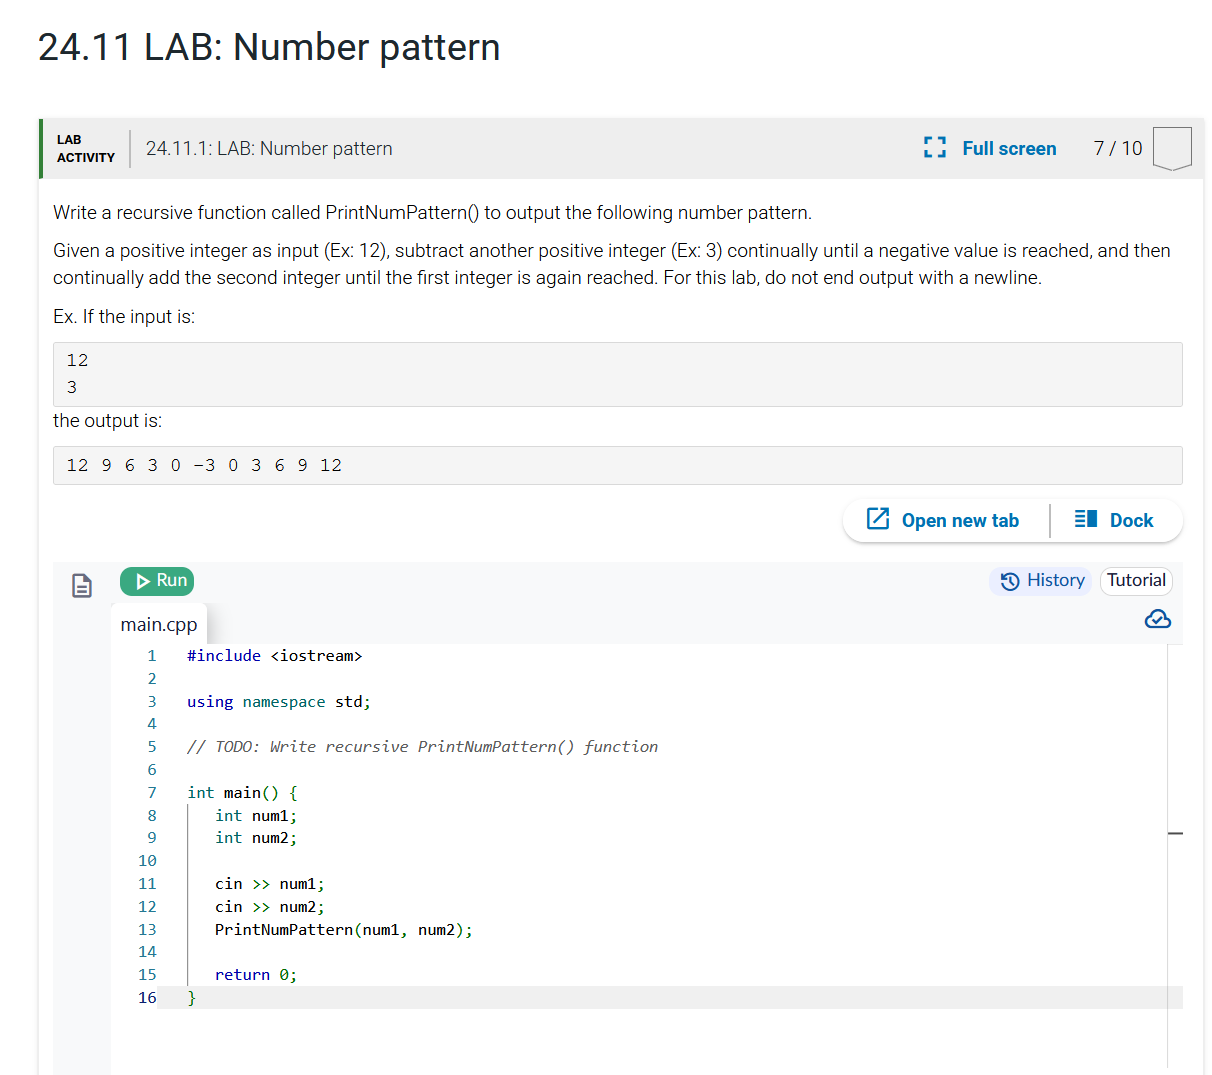Click the cloud sync checkmark icon
The width and height of the screenshot is (1212, 1075).
(1157, 619)
